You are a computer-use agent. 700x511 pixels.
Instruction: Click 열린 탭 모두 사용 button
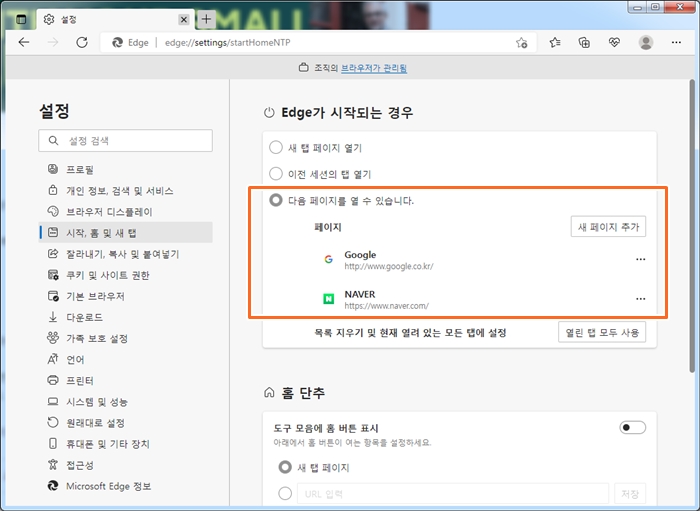pos(602,332)
